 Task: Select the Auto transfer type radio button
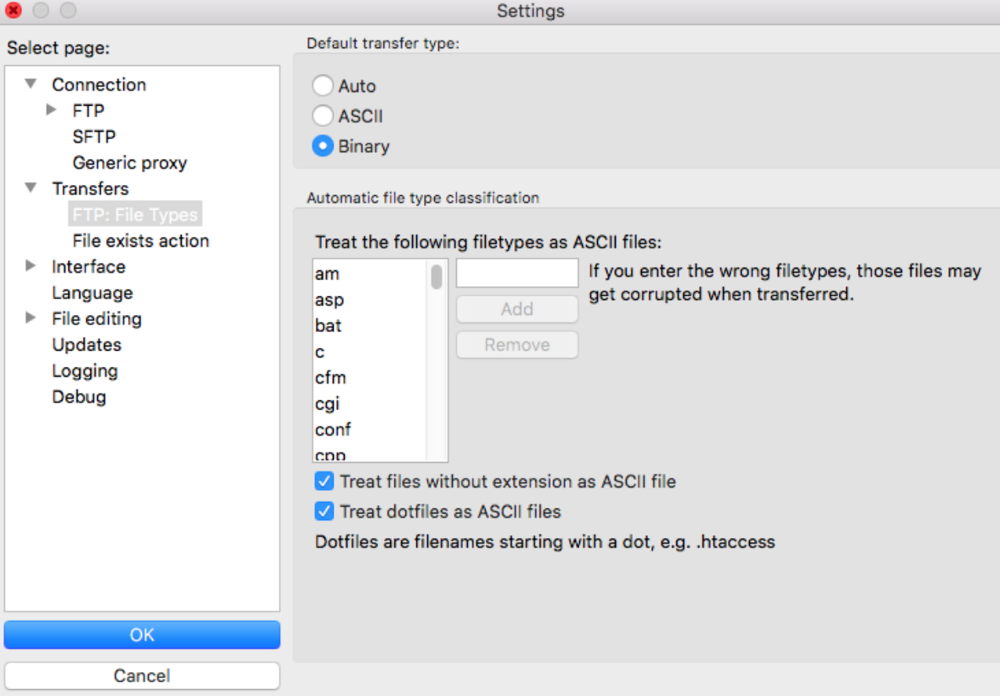pos(323,85)
